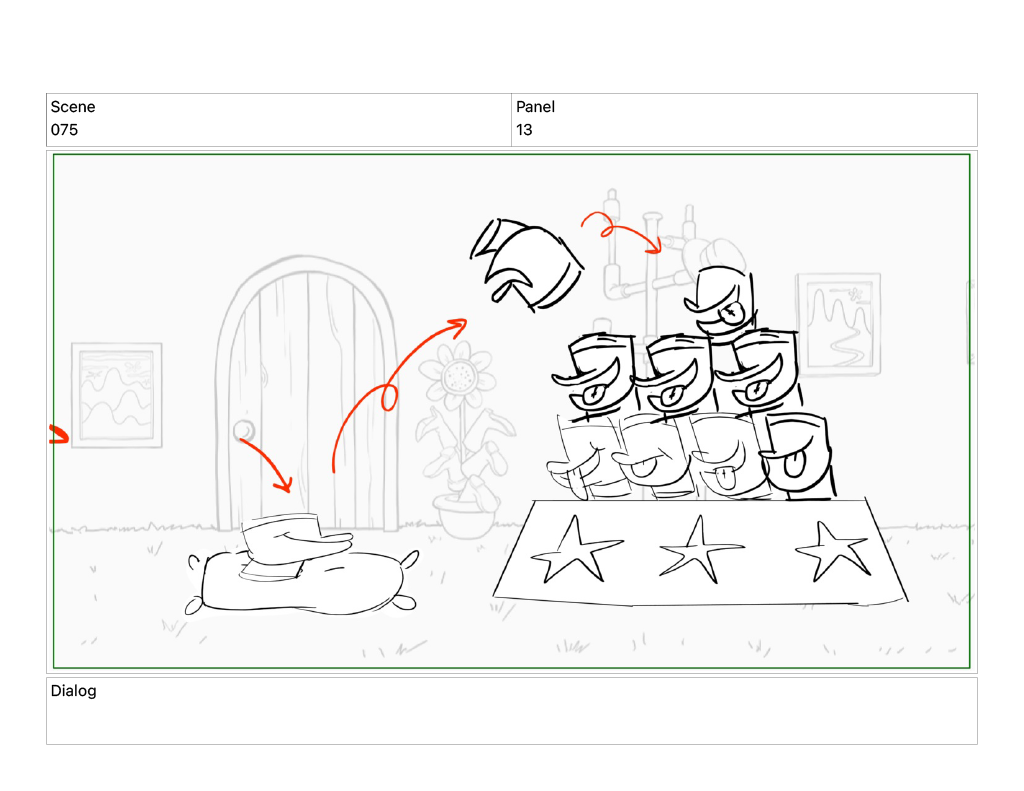Select the right star on the table

pos(833,551)
